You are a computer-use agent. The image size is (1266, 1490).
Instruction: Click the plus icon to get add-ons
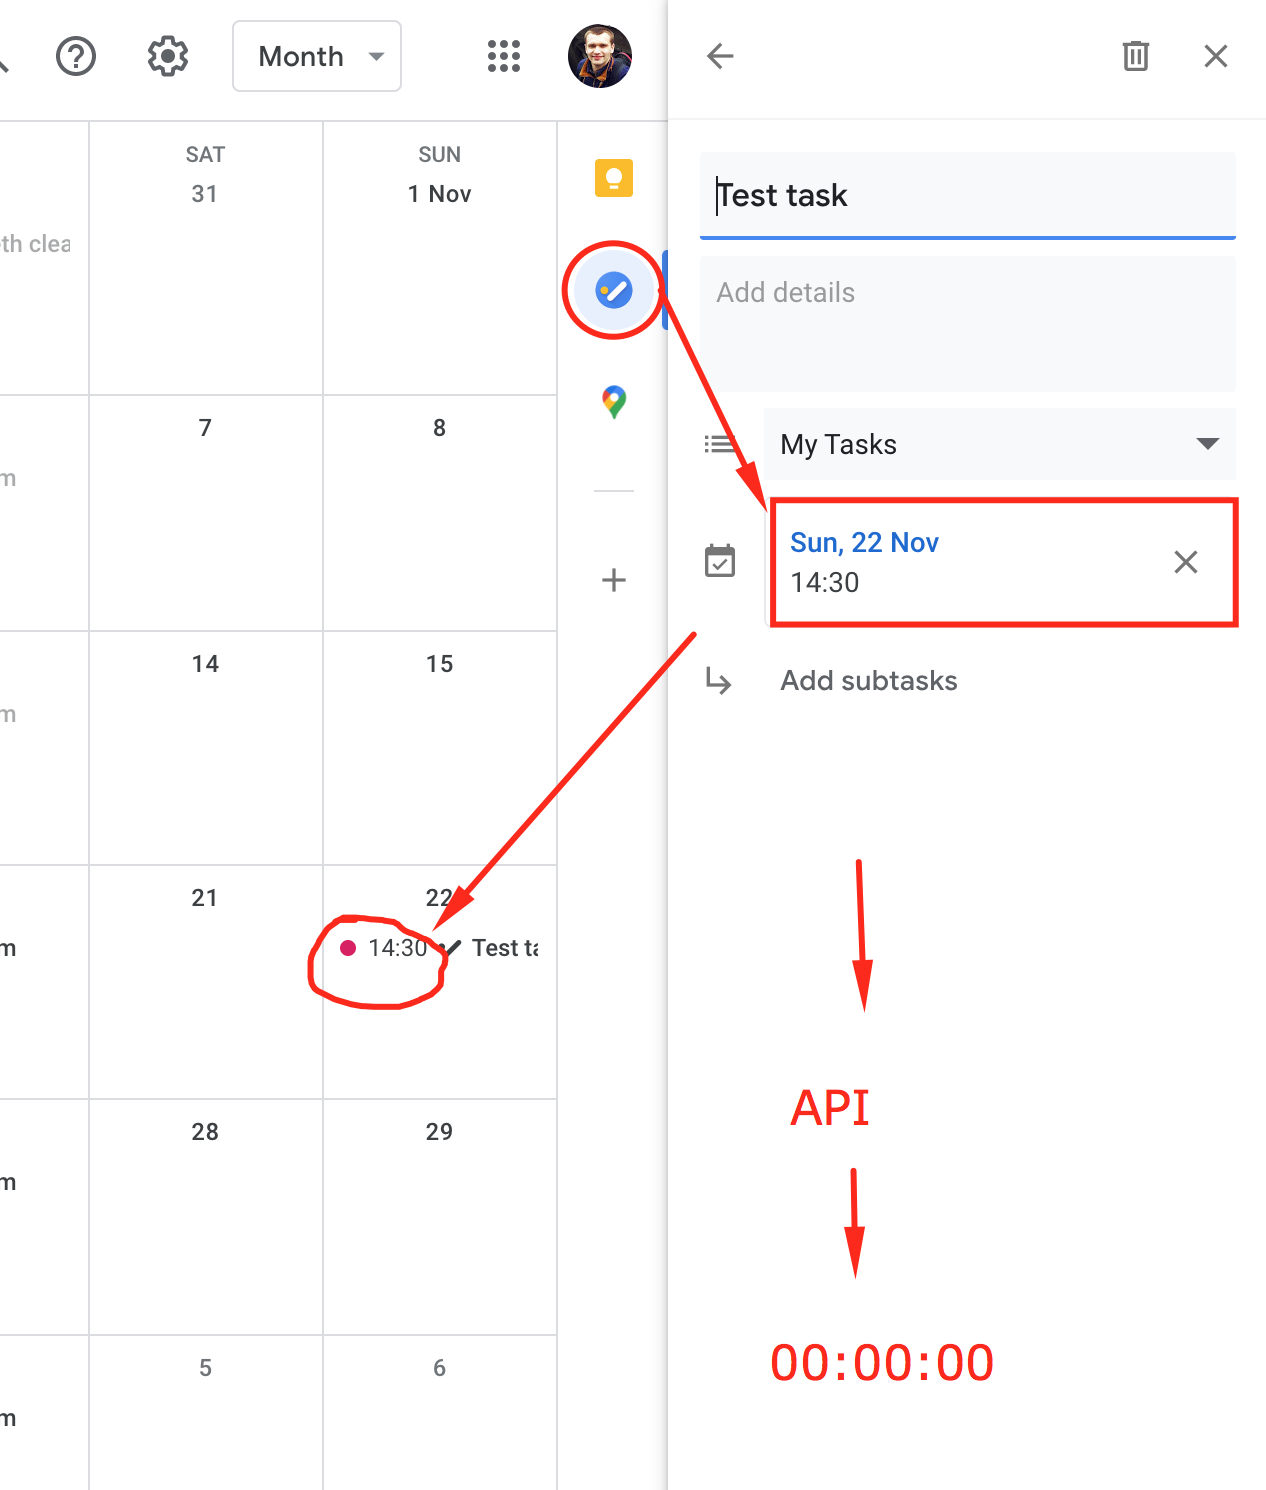pyautogui.click(x=614, y=580)
